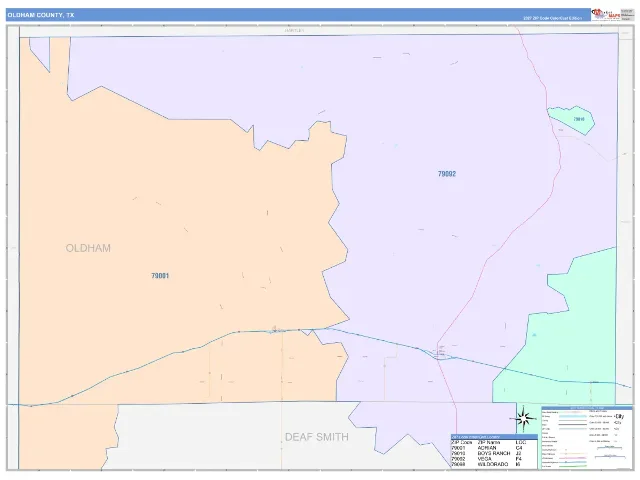Screen dimensions: 640x480
Task: Click the ZIP Code column header
Action: coord(462,442)
